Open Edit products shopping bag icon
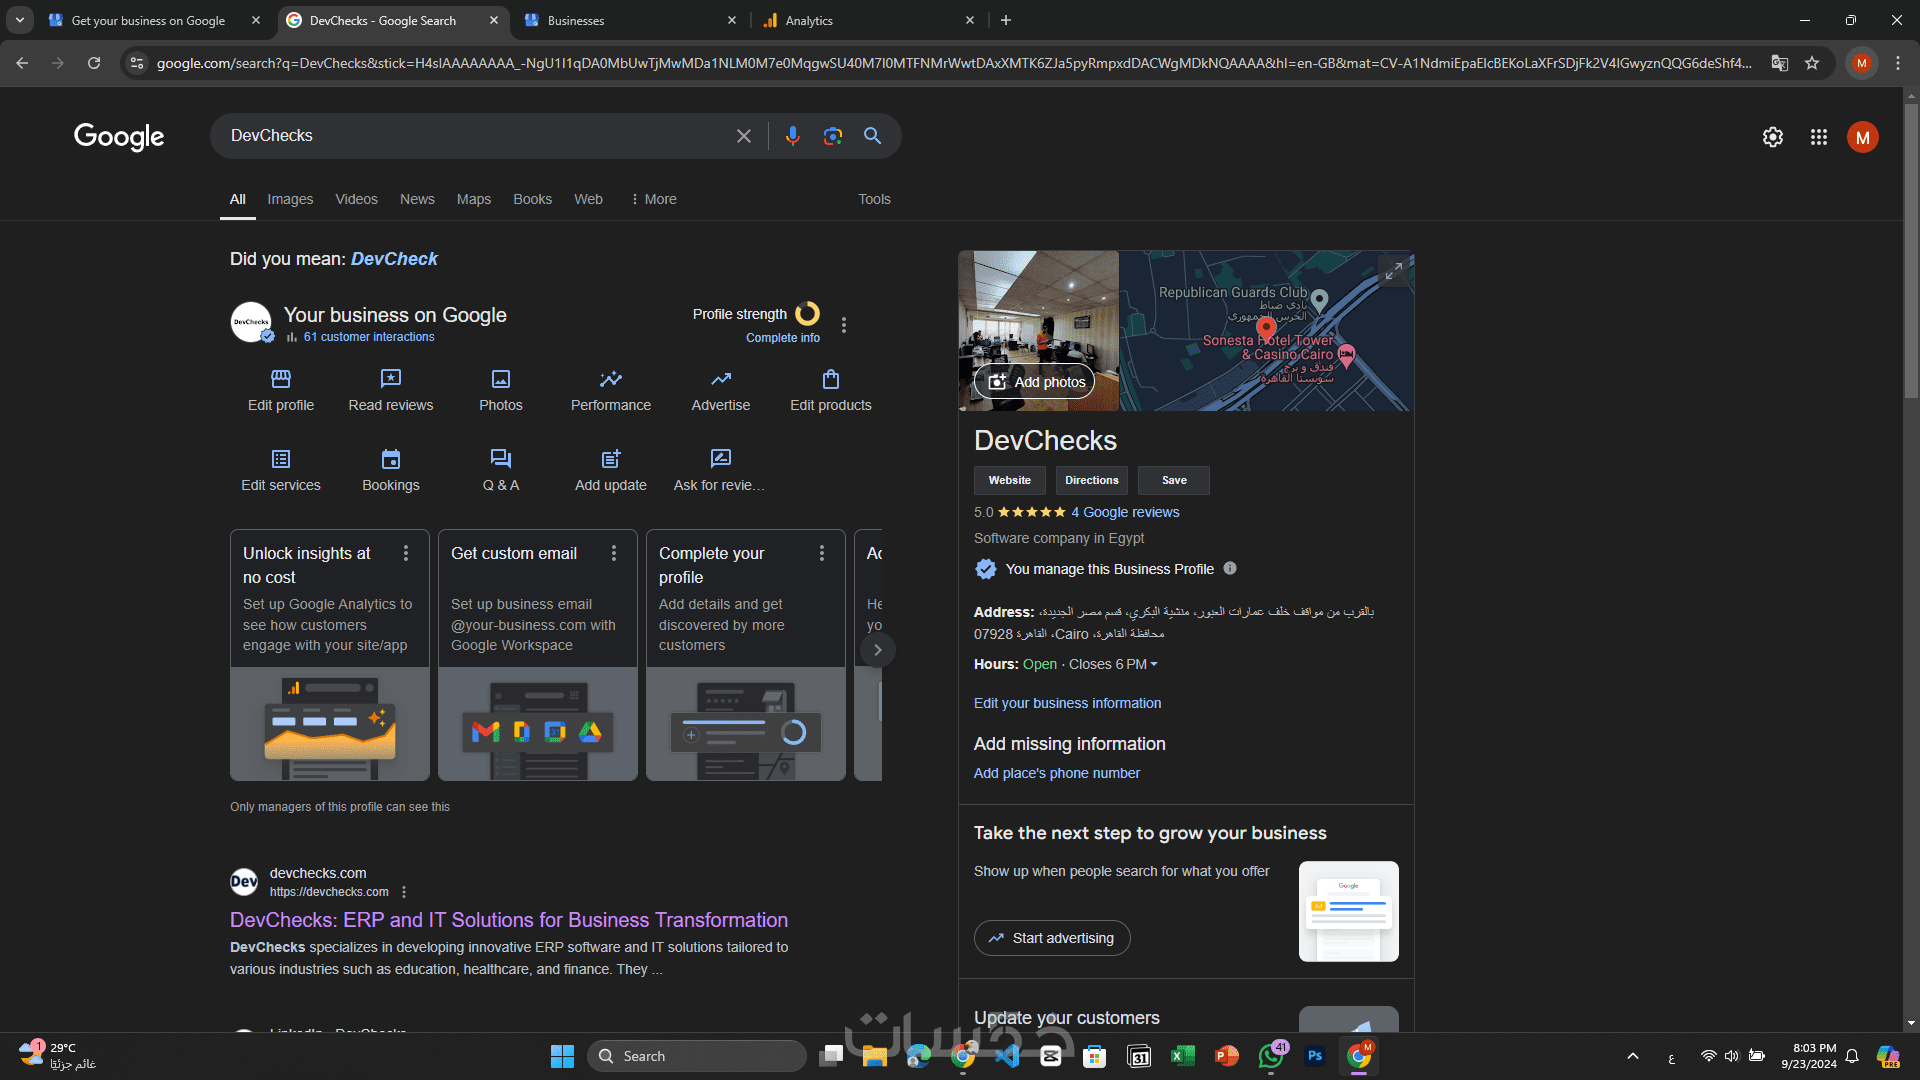The height and width of the screenshot is (1080, 1920). click(x=831, y=379)
